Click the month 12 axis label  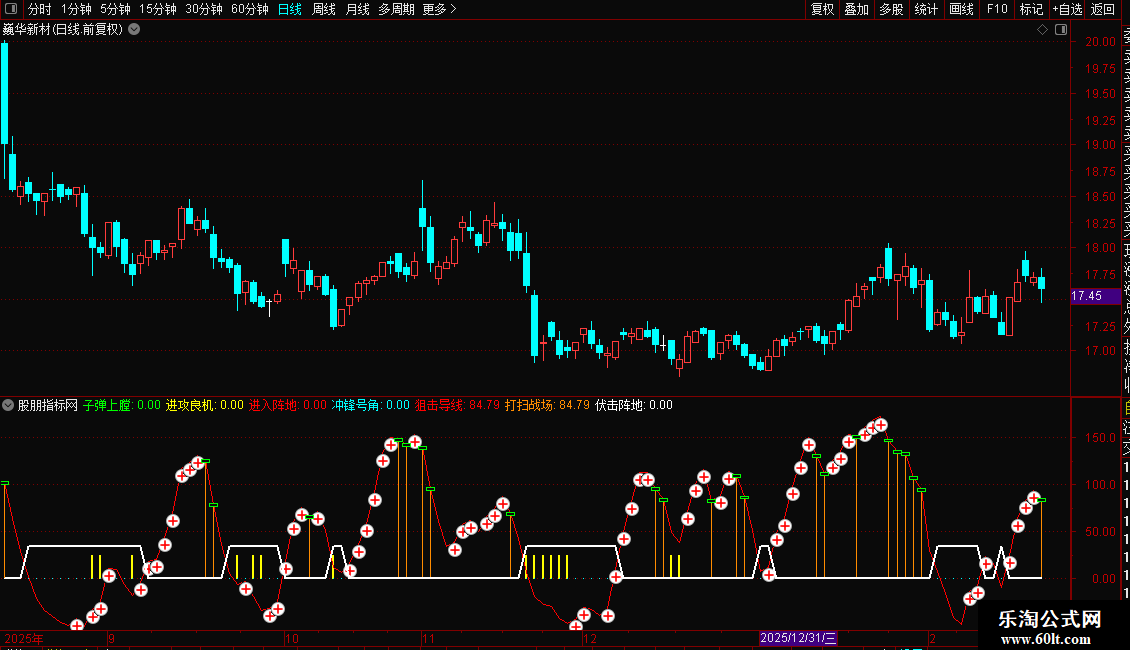tap(590, 638)
